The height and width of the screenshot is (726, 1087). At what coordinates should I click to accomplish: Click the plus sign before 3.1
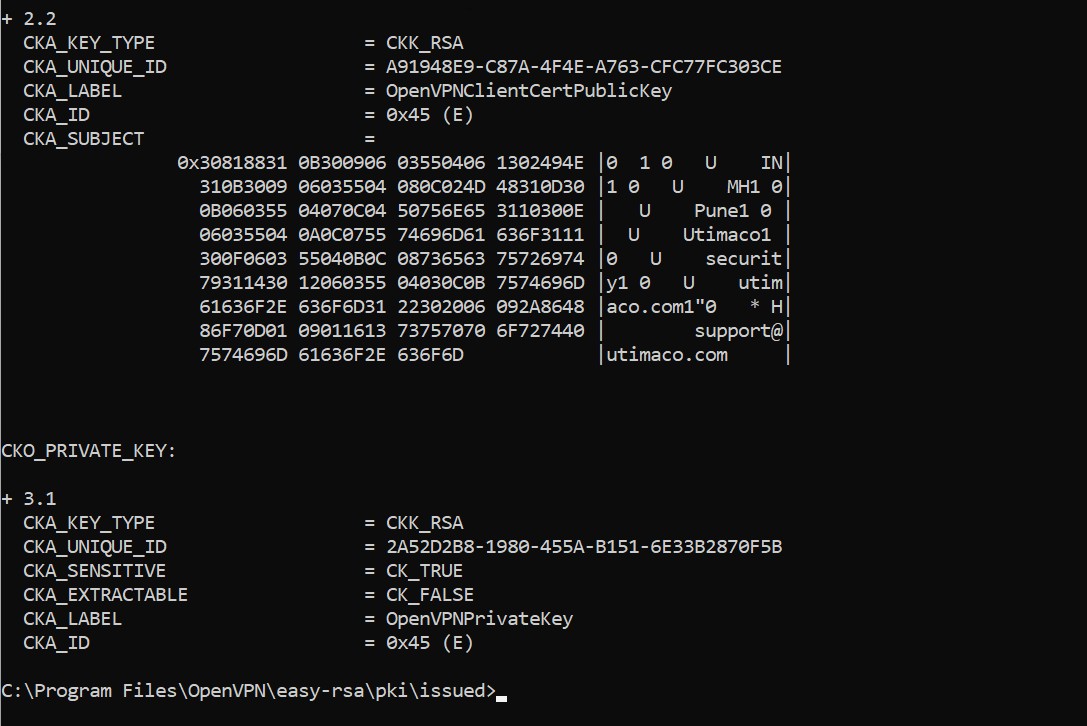7,499
